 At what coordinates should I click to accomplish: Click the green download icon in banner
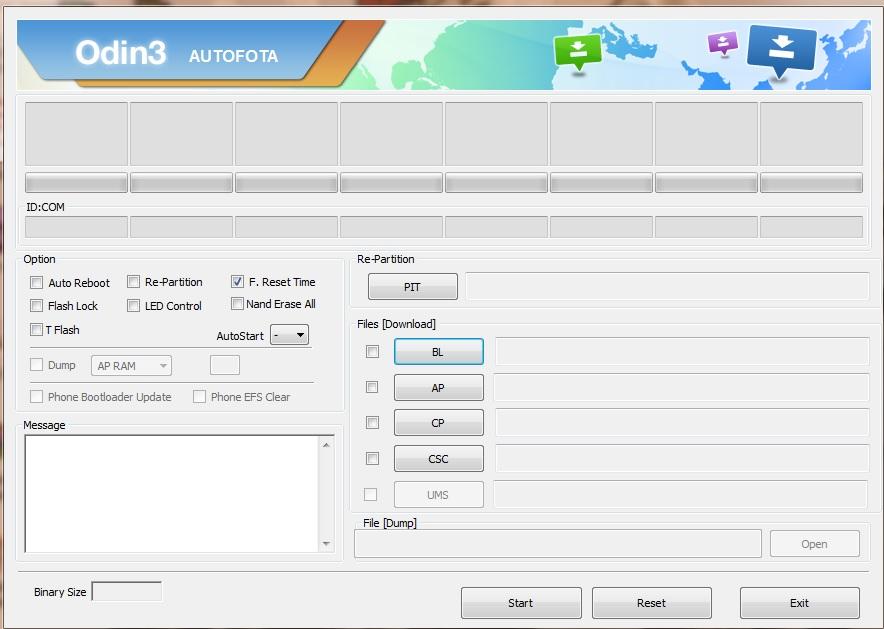pos(578,53)
